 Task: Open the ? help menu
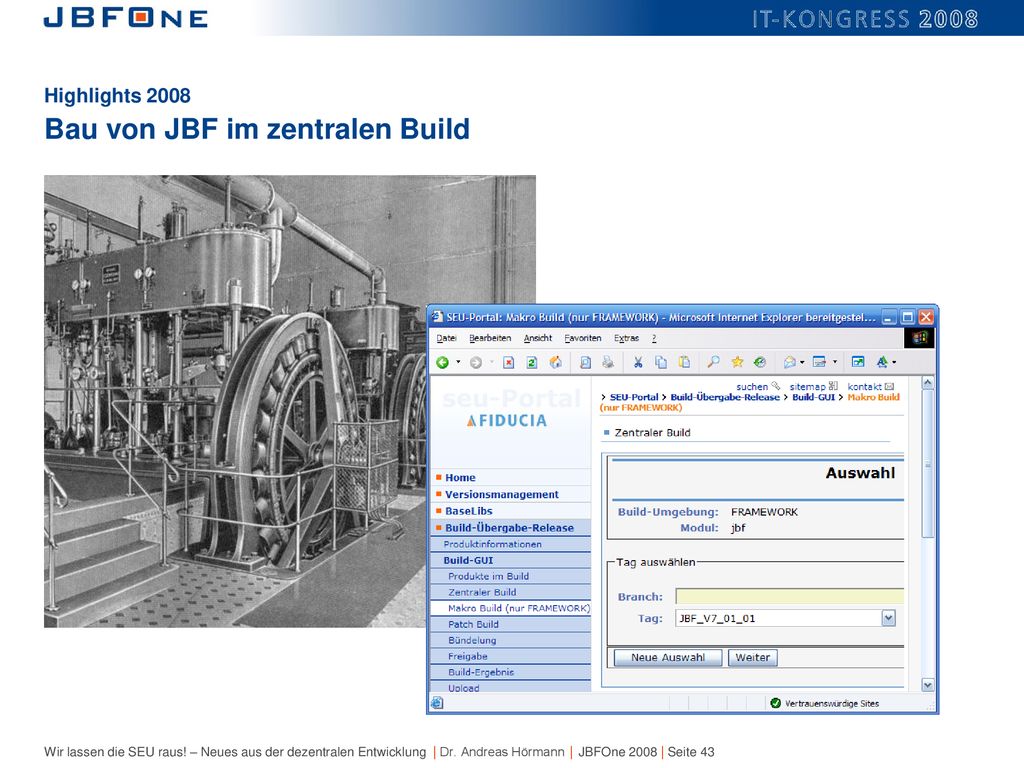(654, 338)
